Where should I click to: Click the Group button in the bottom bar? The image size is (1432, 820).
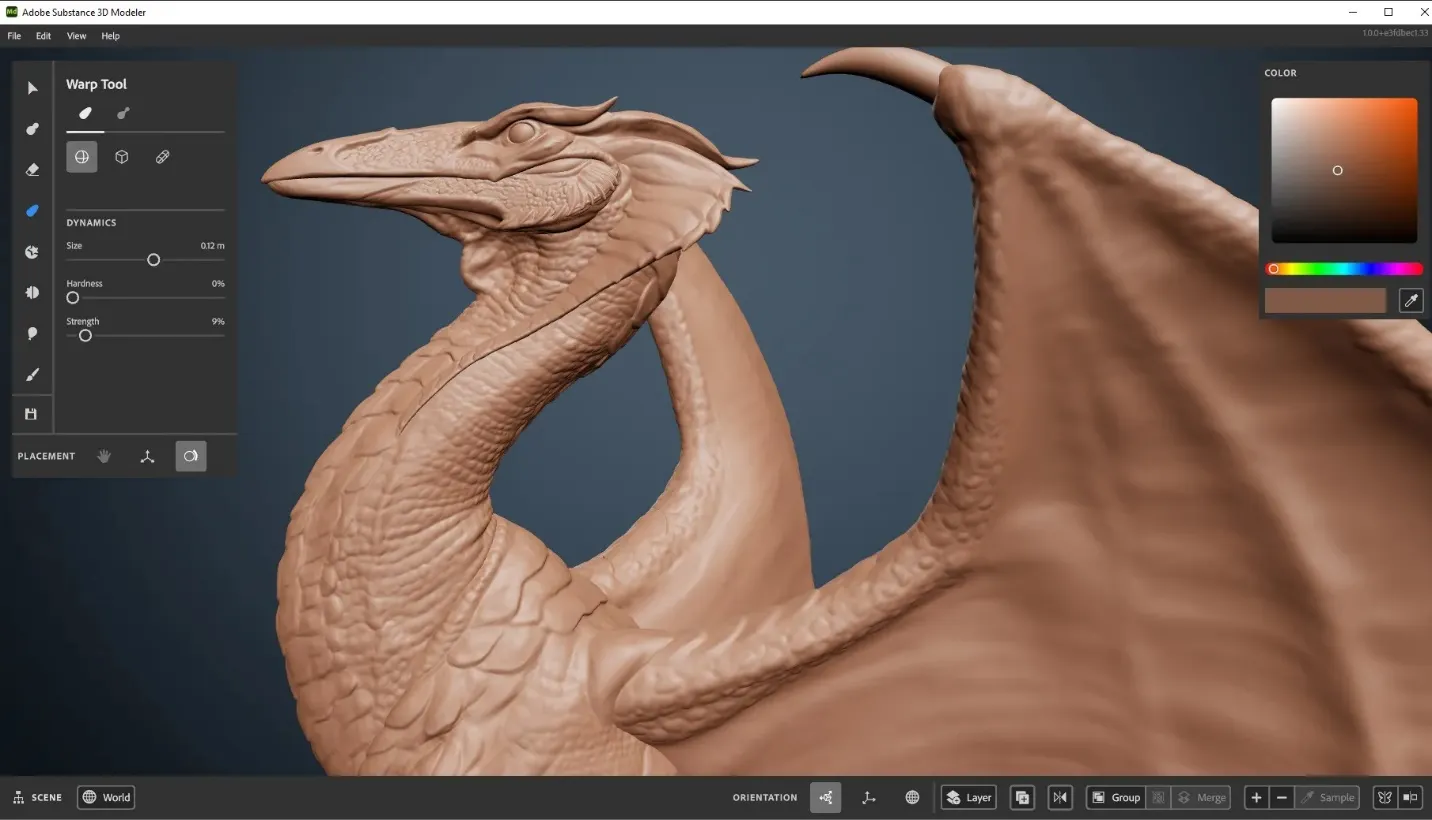pos(1115,797)
